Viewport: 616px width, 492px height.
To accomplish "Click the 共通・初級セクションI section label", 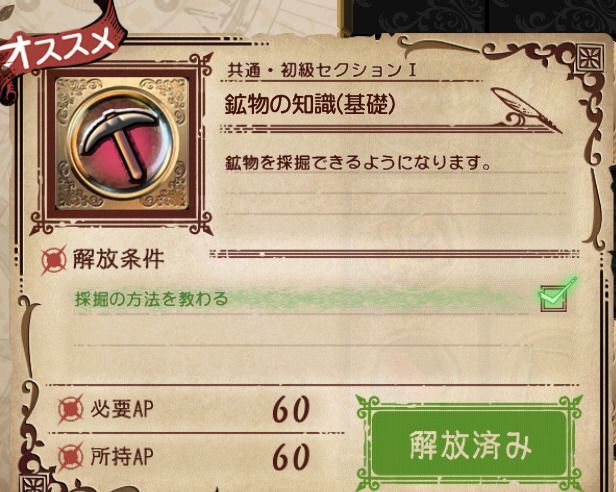I will 322,70.
